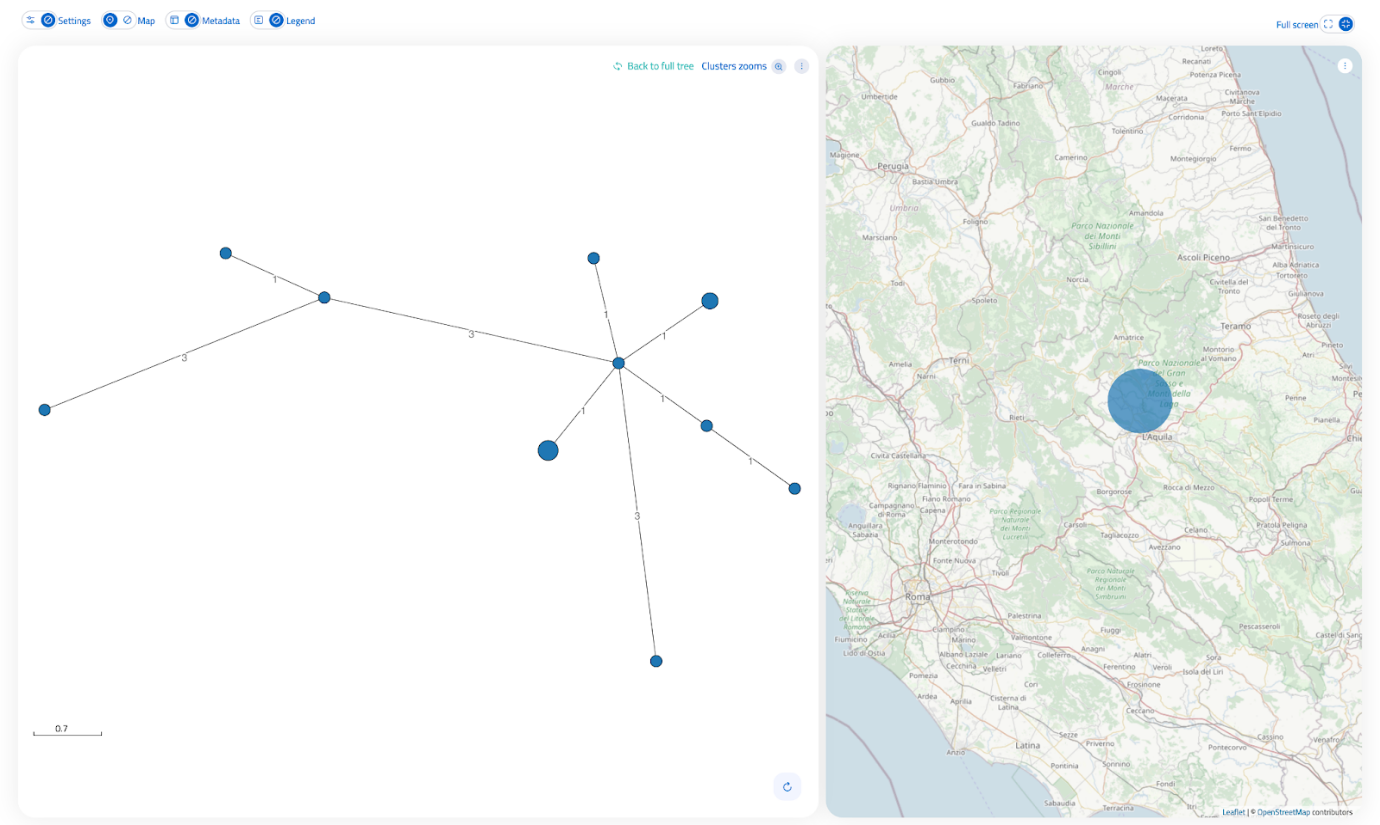Toggle the Metadata panel switch
This screenshot has height=825, width=1380.
coord(183,20)
